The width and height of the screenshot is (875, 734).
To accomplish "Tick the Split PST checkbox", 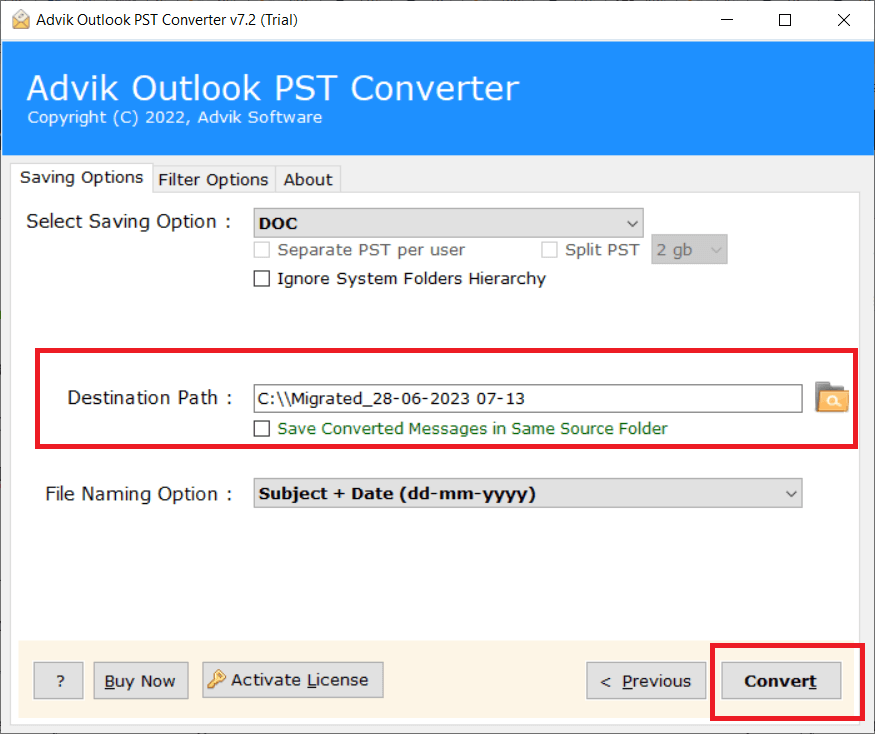I will click(x=549, y=250).
